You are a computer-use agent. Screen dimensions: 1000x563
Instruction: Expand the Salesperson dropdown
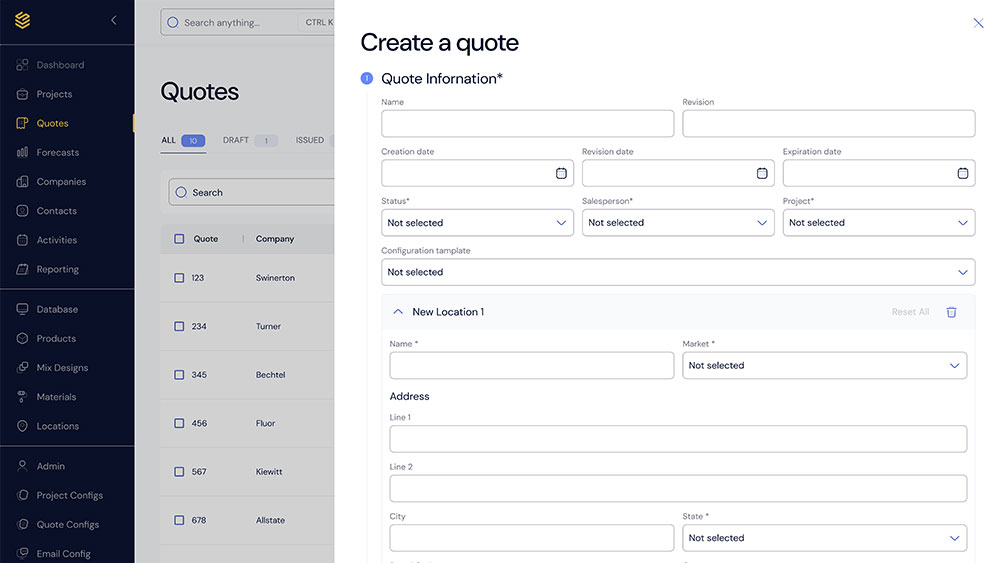tap(678, 223)
